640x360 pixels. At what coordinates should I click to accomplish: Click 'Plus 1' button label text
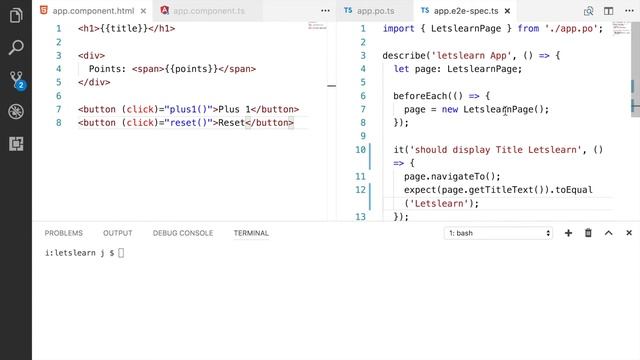tap(234, 109)
